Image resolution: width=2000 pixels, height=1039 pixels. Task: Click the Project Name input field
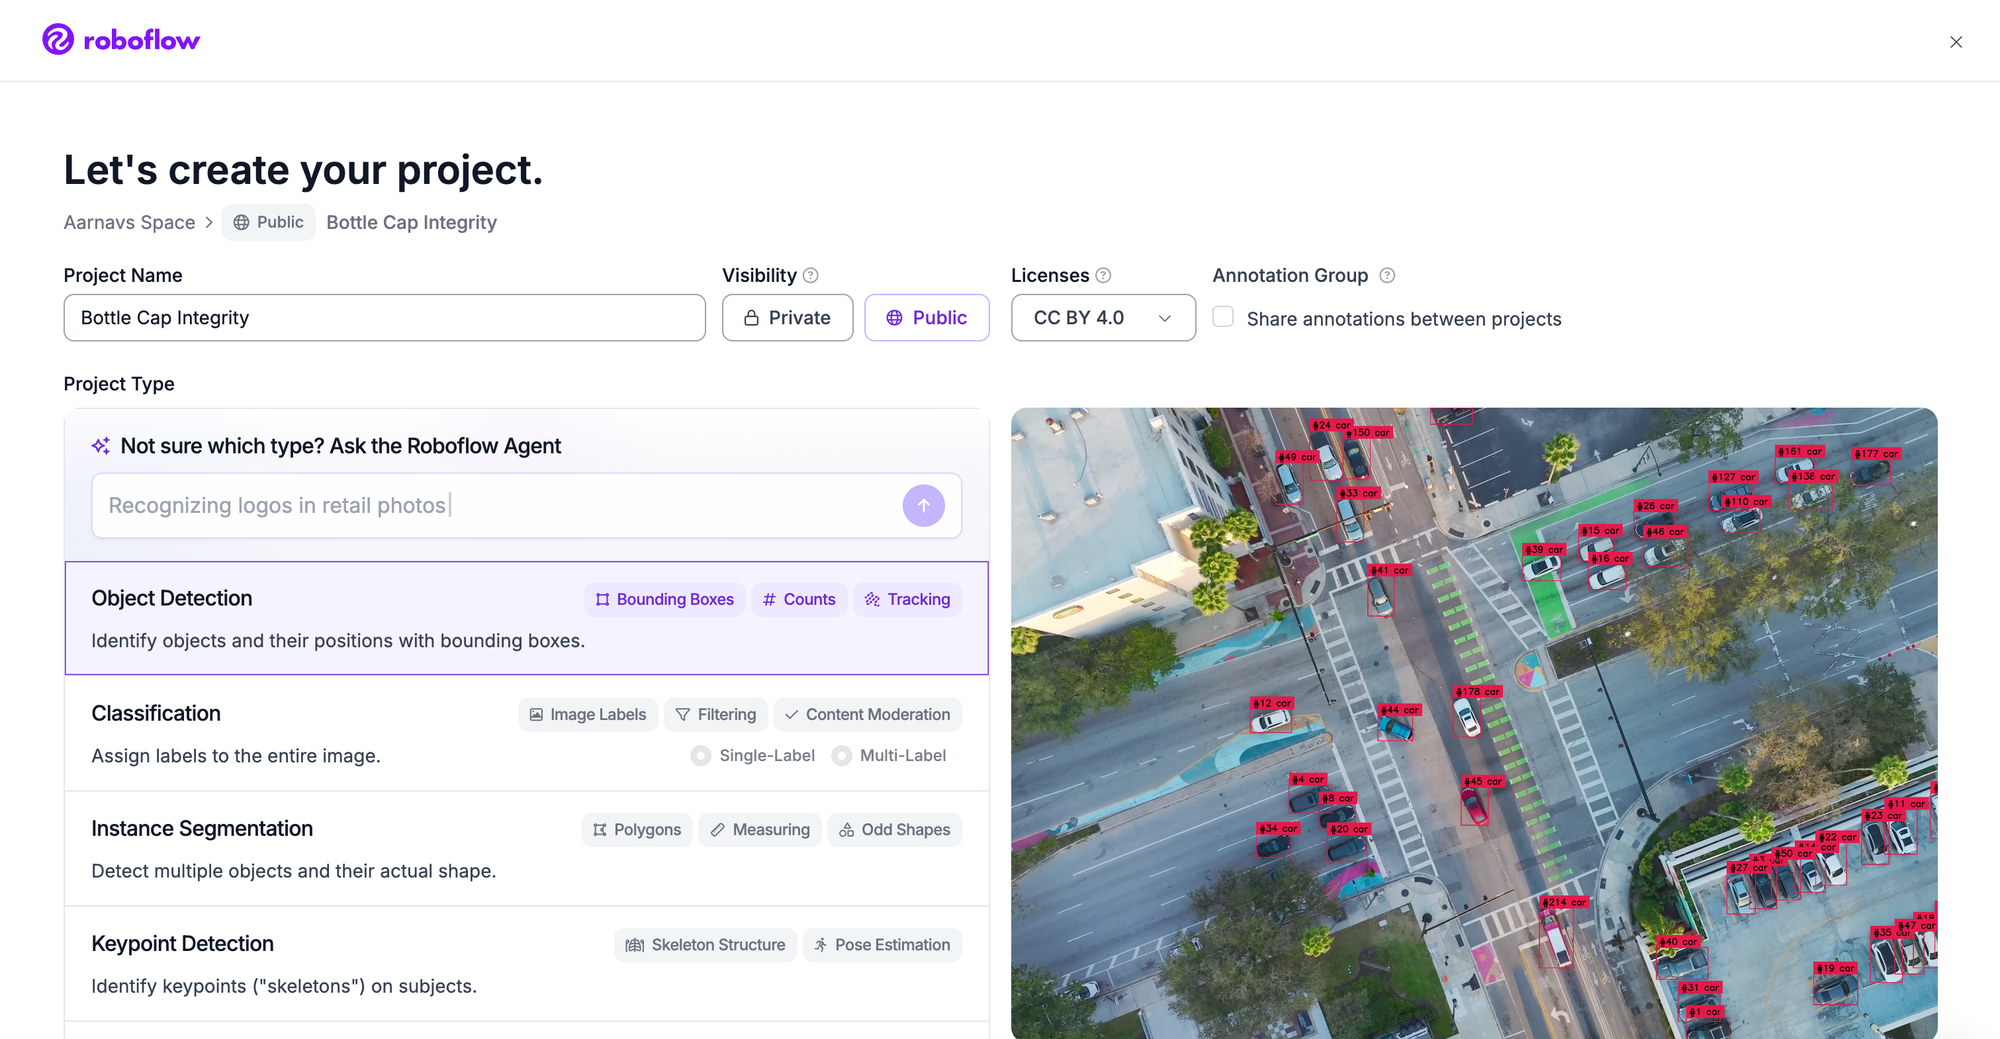[x=385, y=318]
